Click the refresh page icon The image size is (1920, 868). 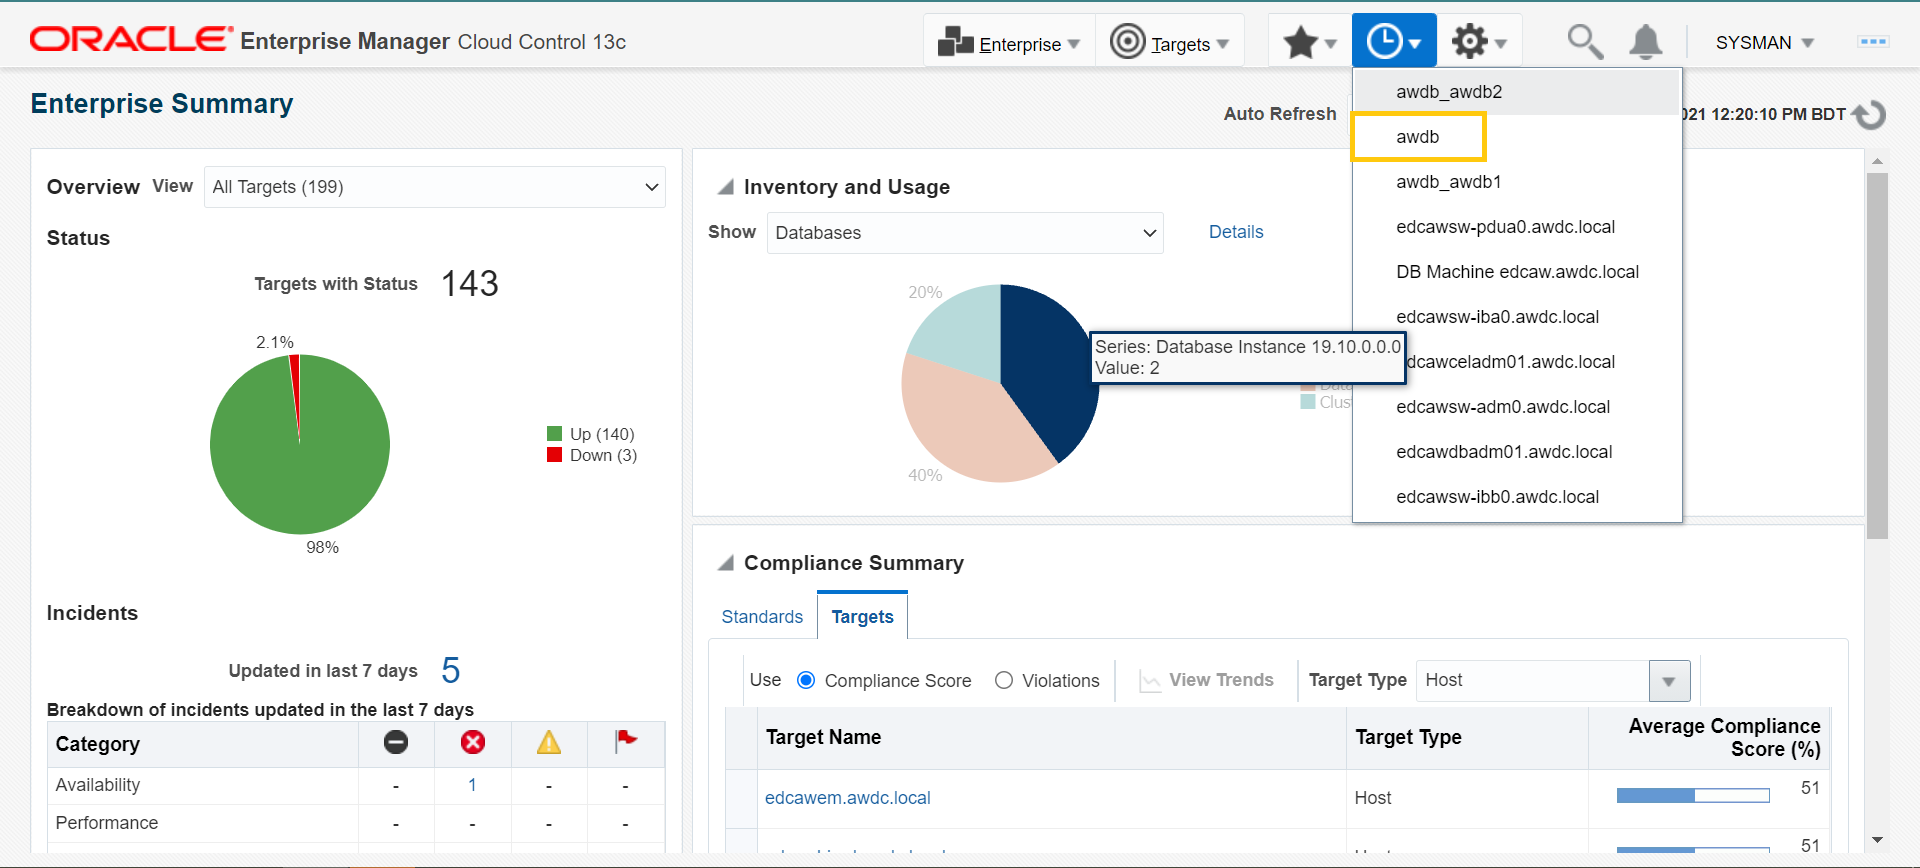[1869, 115]
